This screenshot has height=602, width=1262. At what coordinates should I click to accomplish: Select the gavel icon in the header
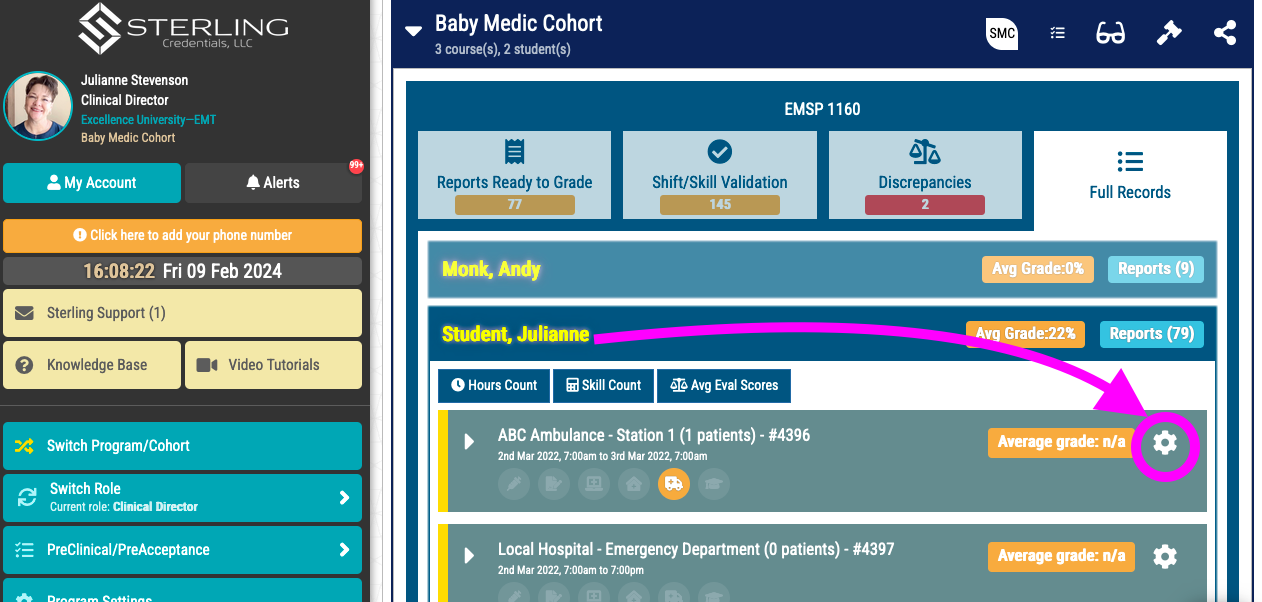(1169, 32)
